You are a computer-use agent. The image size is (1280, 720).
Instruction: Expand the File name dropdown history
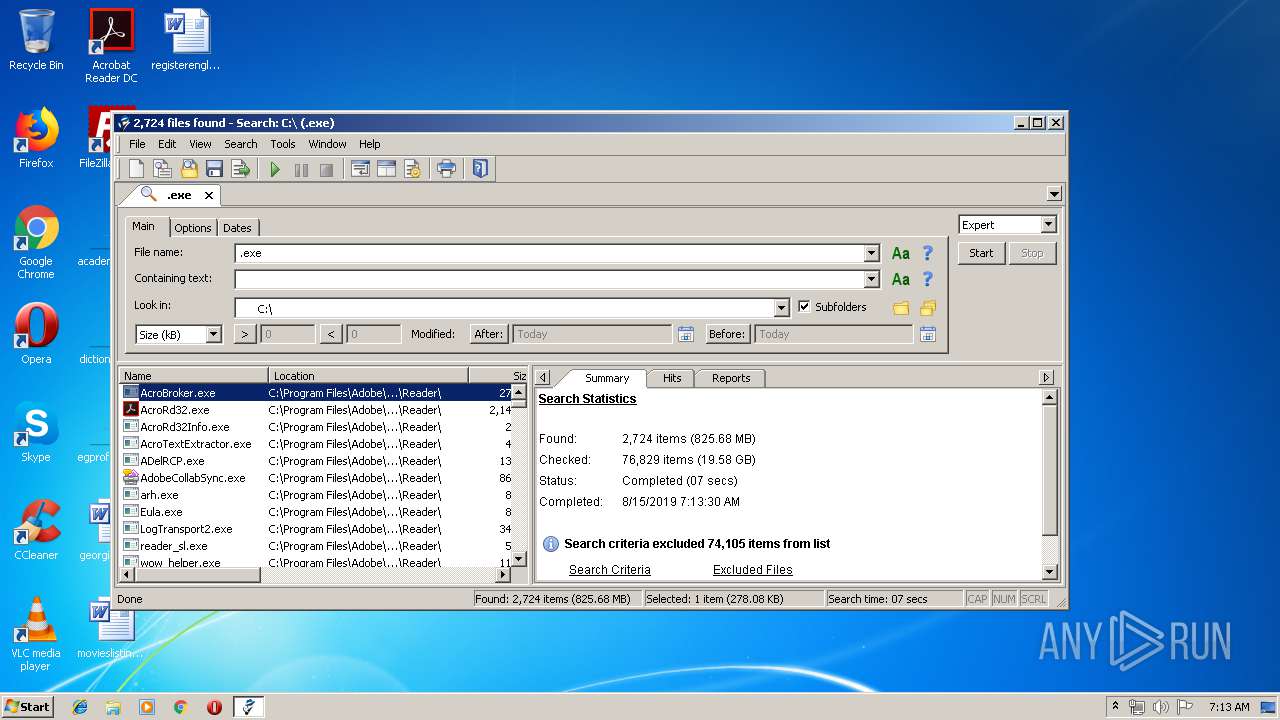point(871,253)
